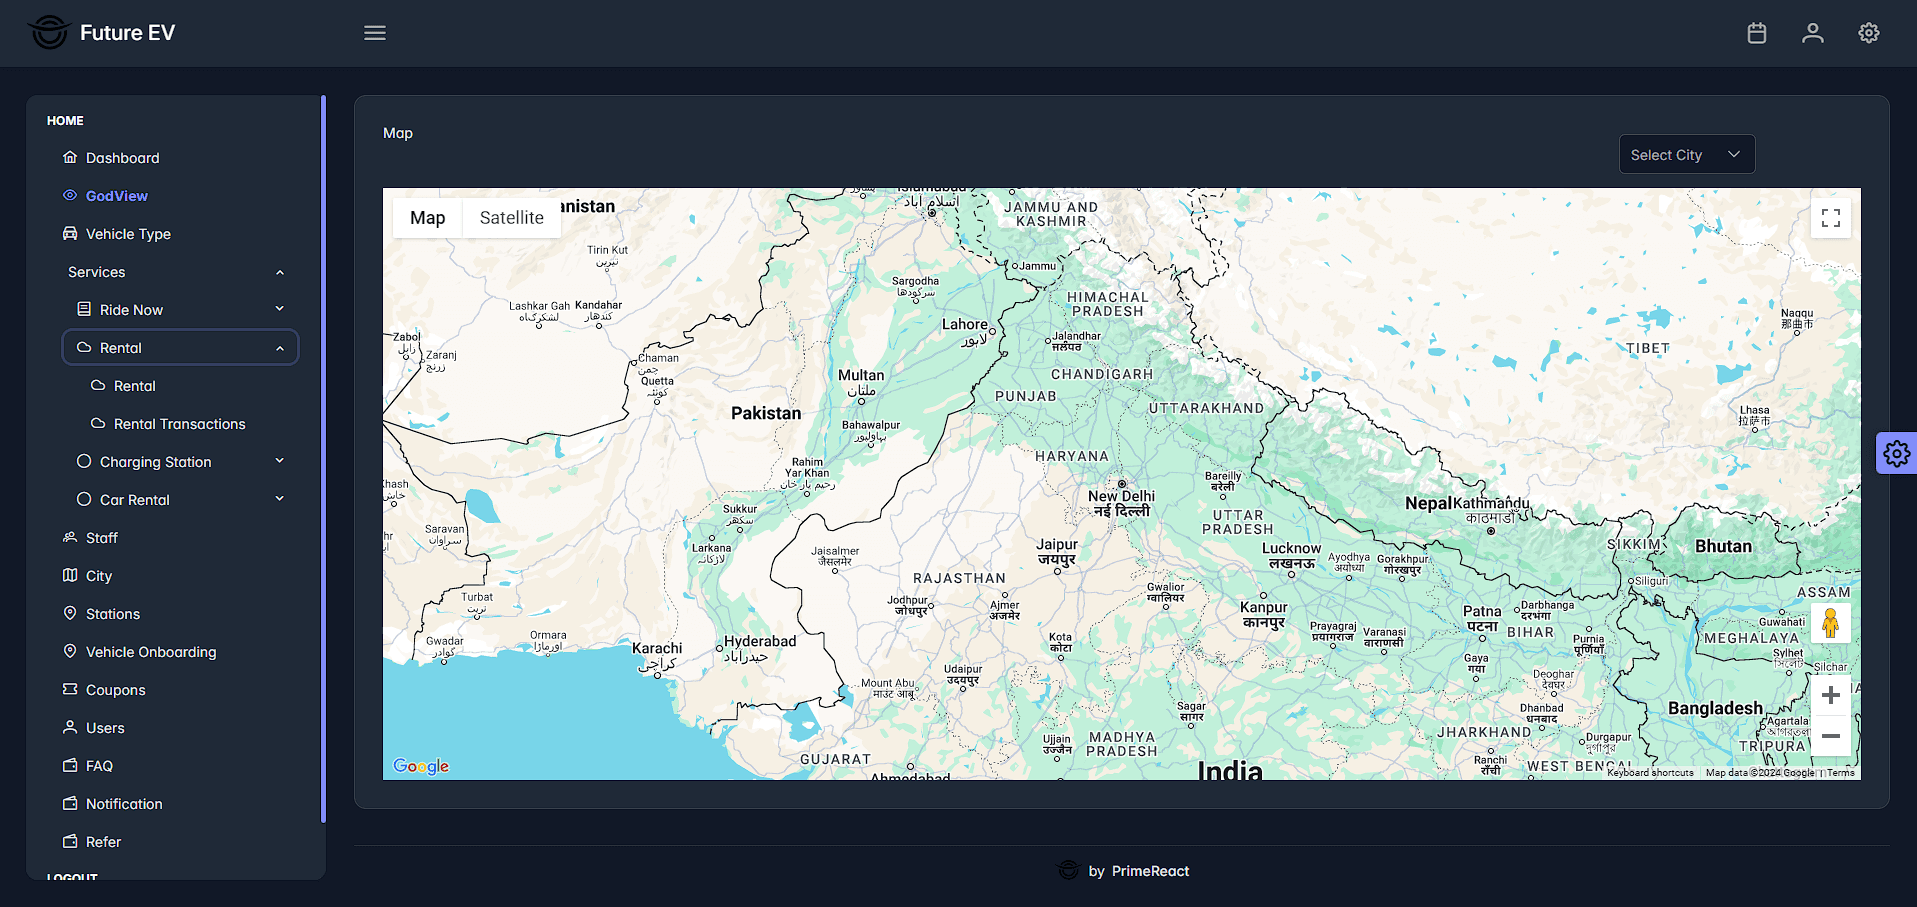Collapse the Services section chevron
Viewport: 1917px width, 907px height.
tap(280, 272)
